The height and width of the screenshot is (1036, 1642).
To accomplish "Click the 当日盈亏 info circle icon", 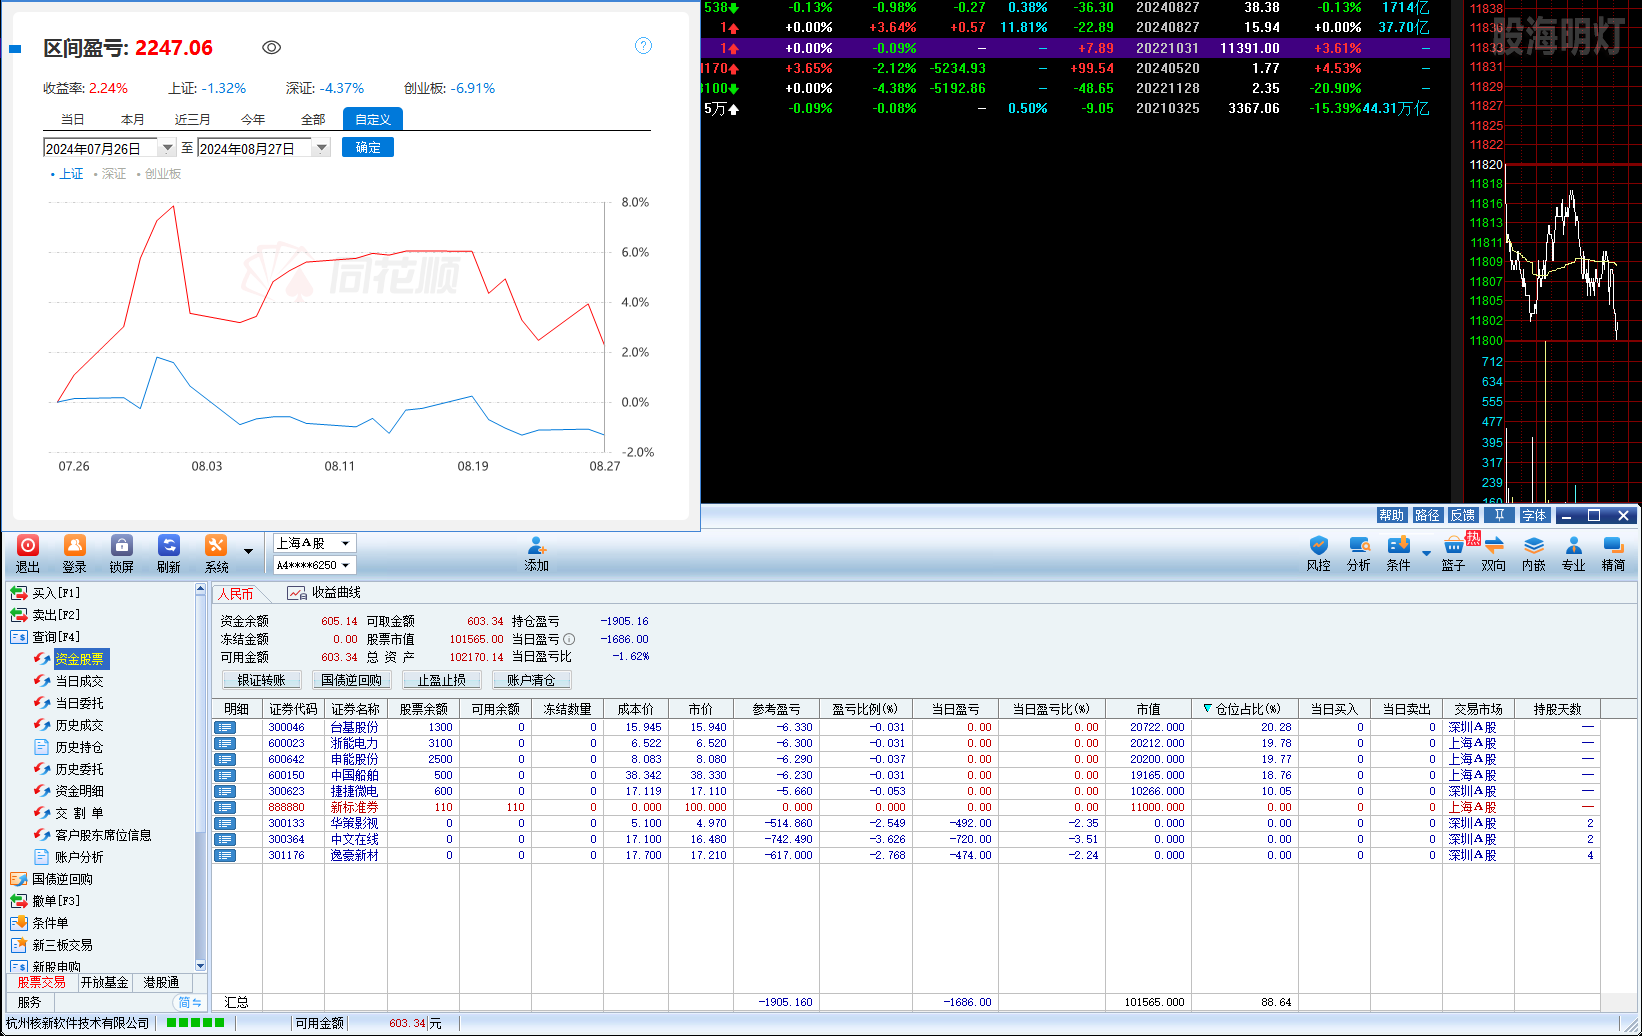I will tap(569, 639).
